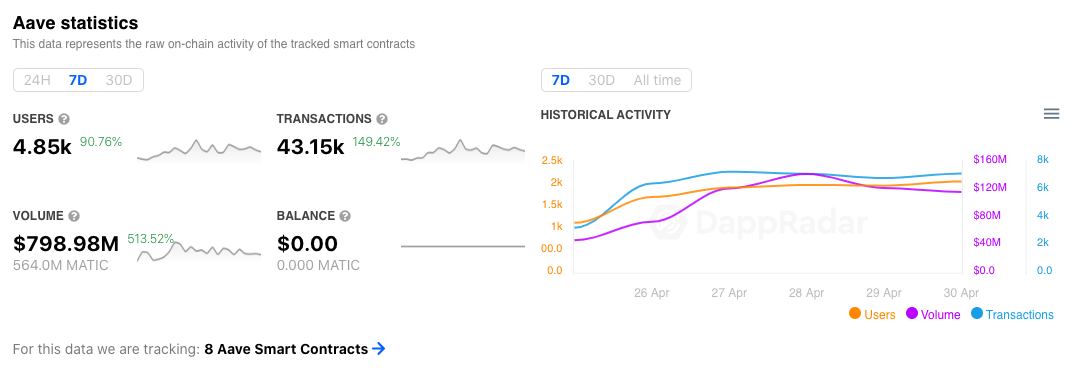Toggle the orange Users legend dot
The height and width of the screenshot is (372, 1081).
[x=855, y=313]
